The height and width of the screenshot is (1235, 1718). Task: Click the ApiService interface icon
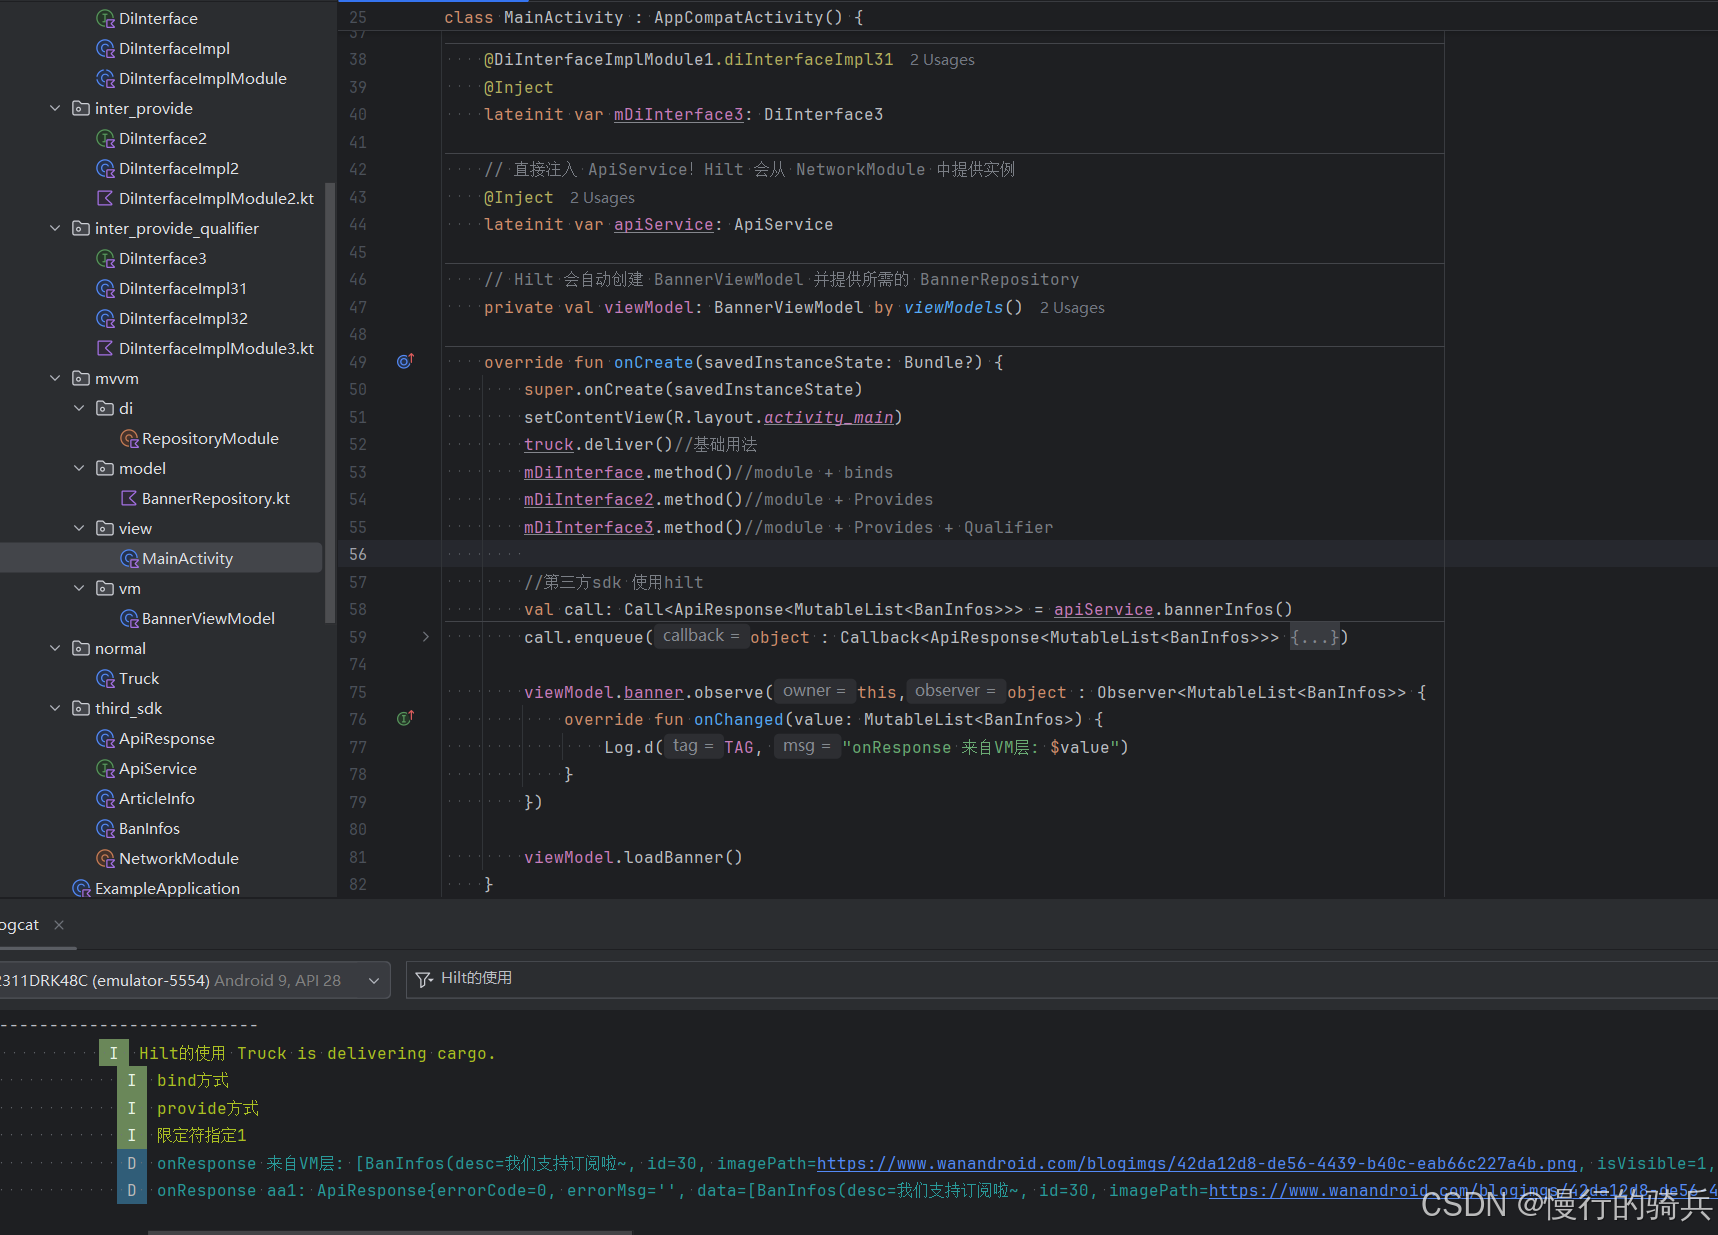click(x=105, y=768)
